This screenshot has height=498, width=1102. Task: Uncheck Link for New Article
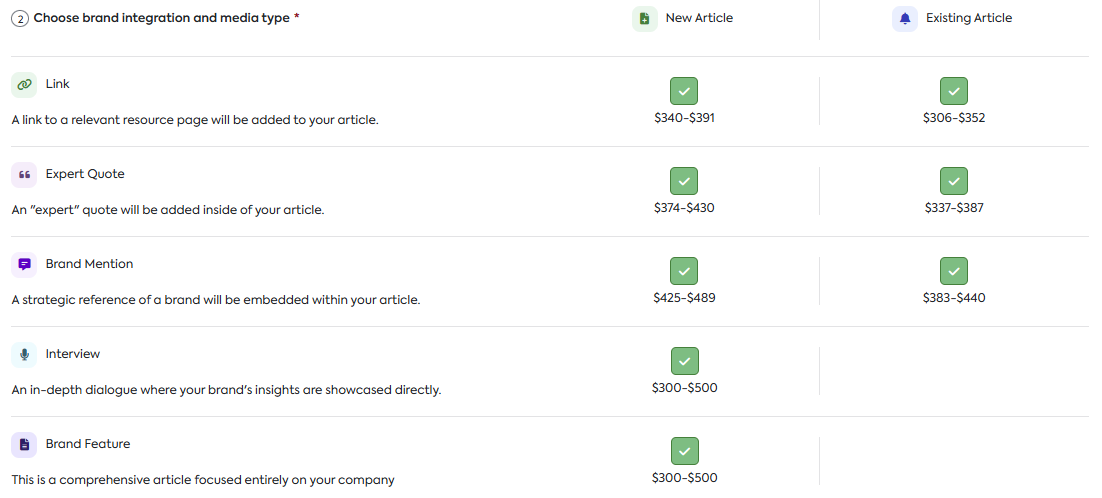[684, 91]
